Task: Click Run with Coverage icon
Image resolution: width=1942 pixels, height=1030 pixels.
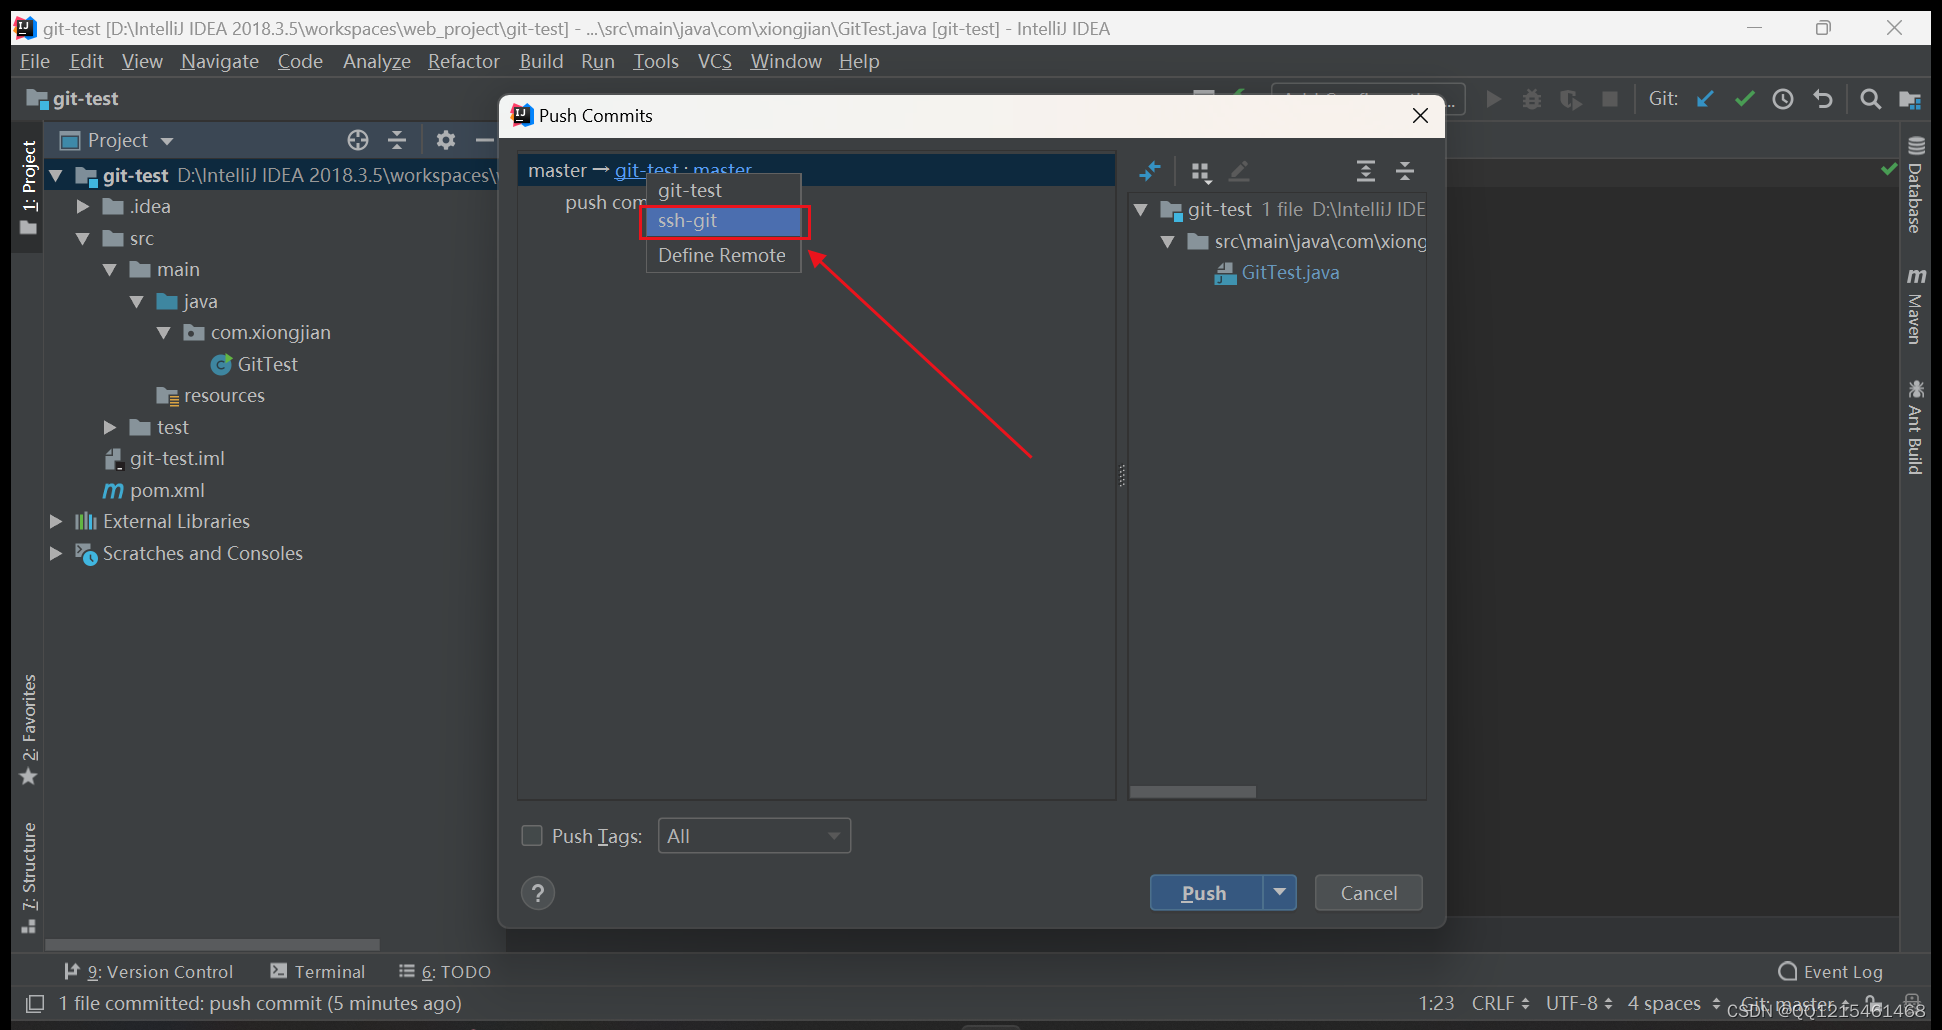Action: (x=1571, y=99)
